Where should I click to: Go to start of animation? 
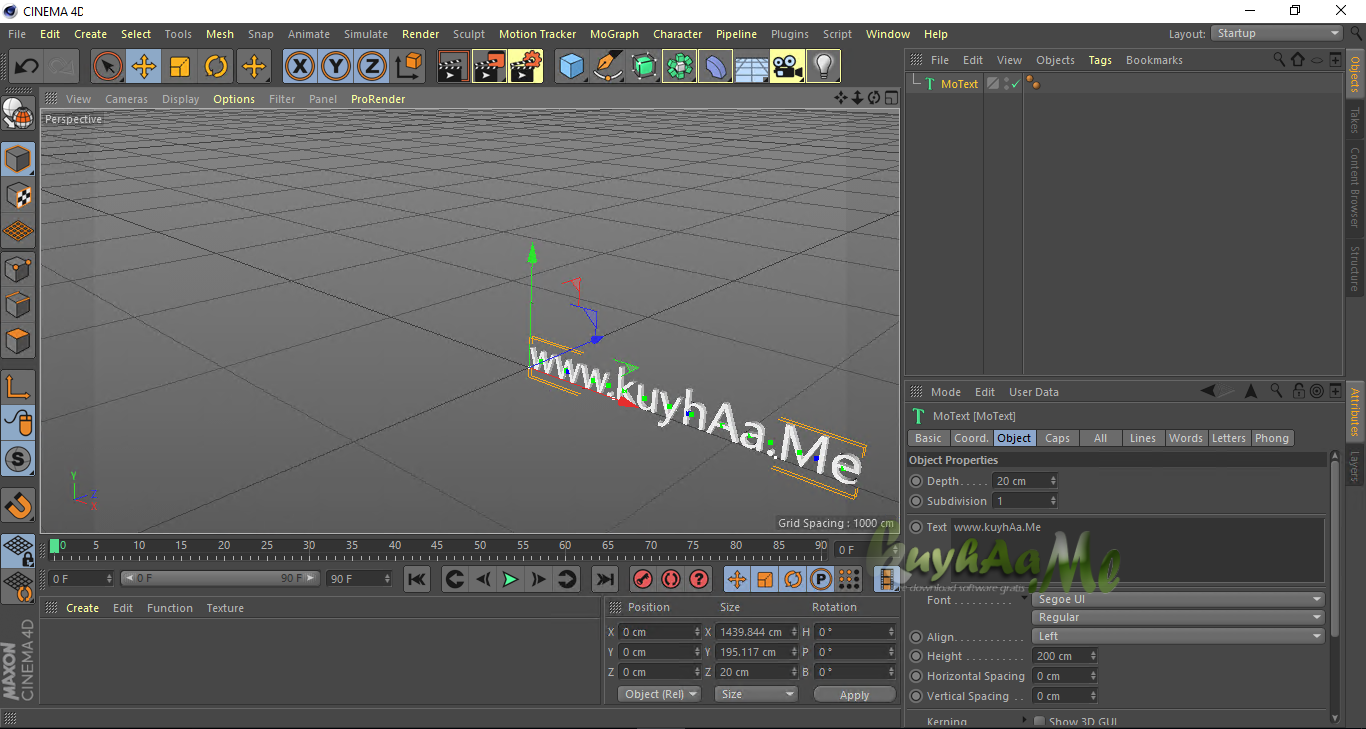coord(417,579)
